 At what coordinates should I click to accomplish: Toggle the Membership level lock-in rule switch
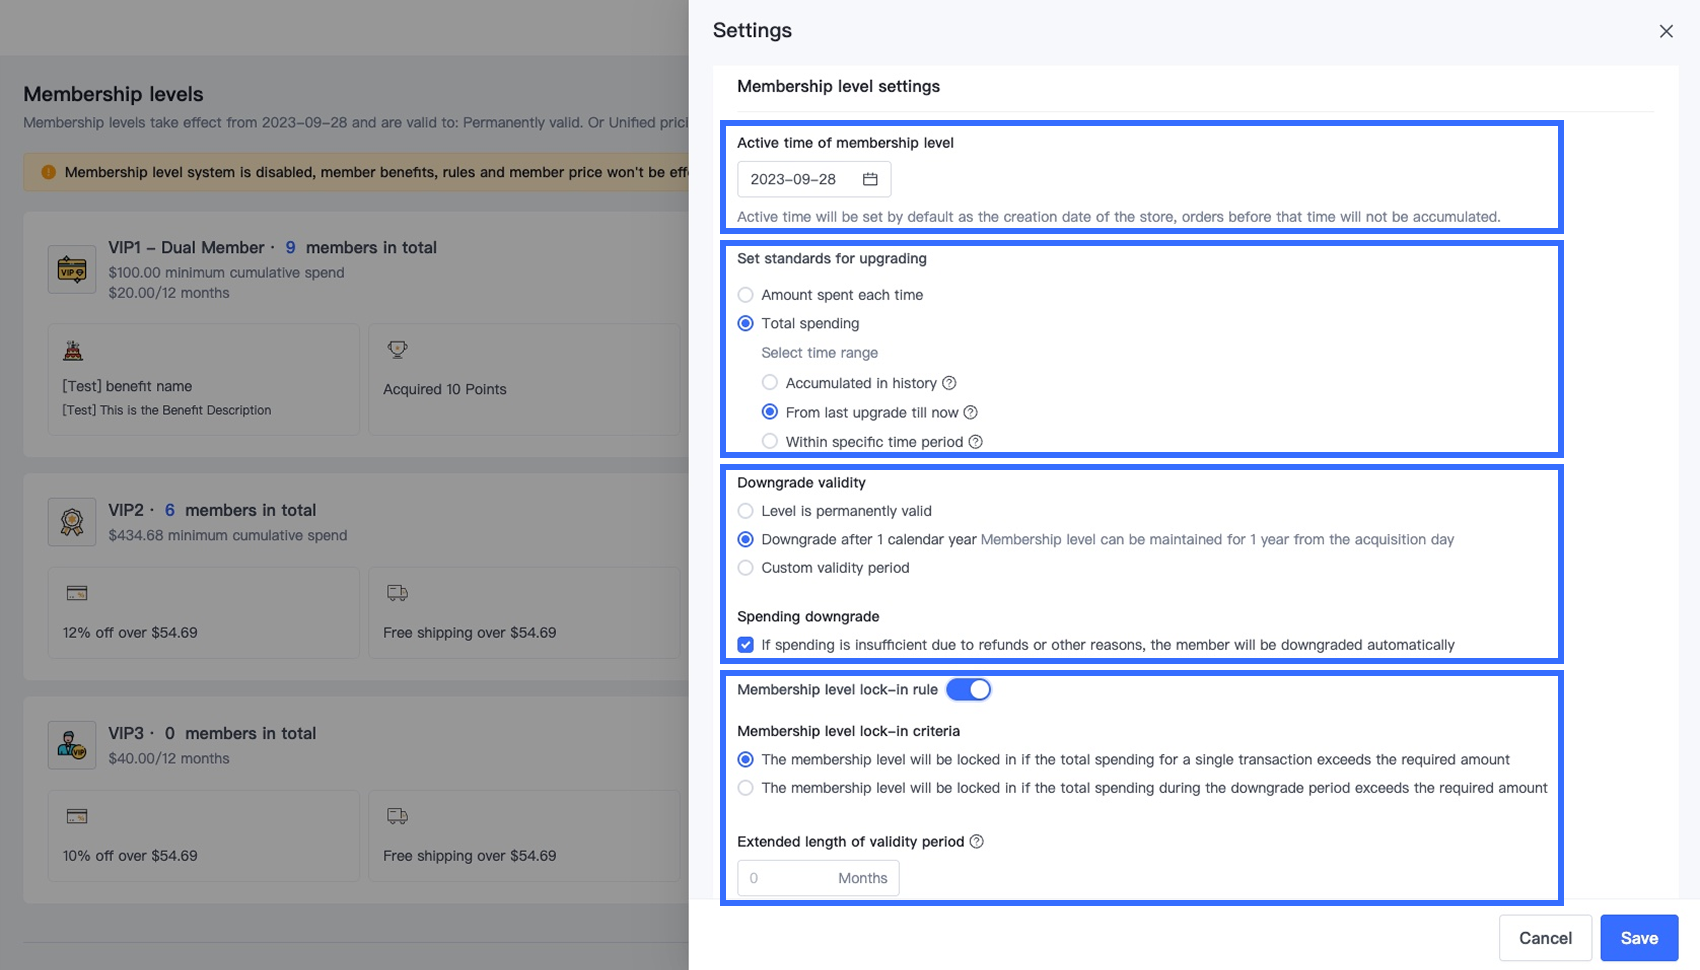pyautogui.click(x=968, y=690)
